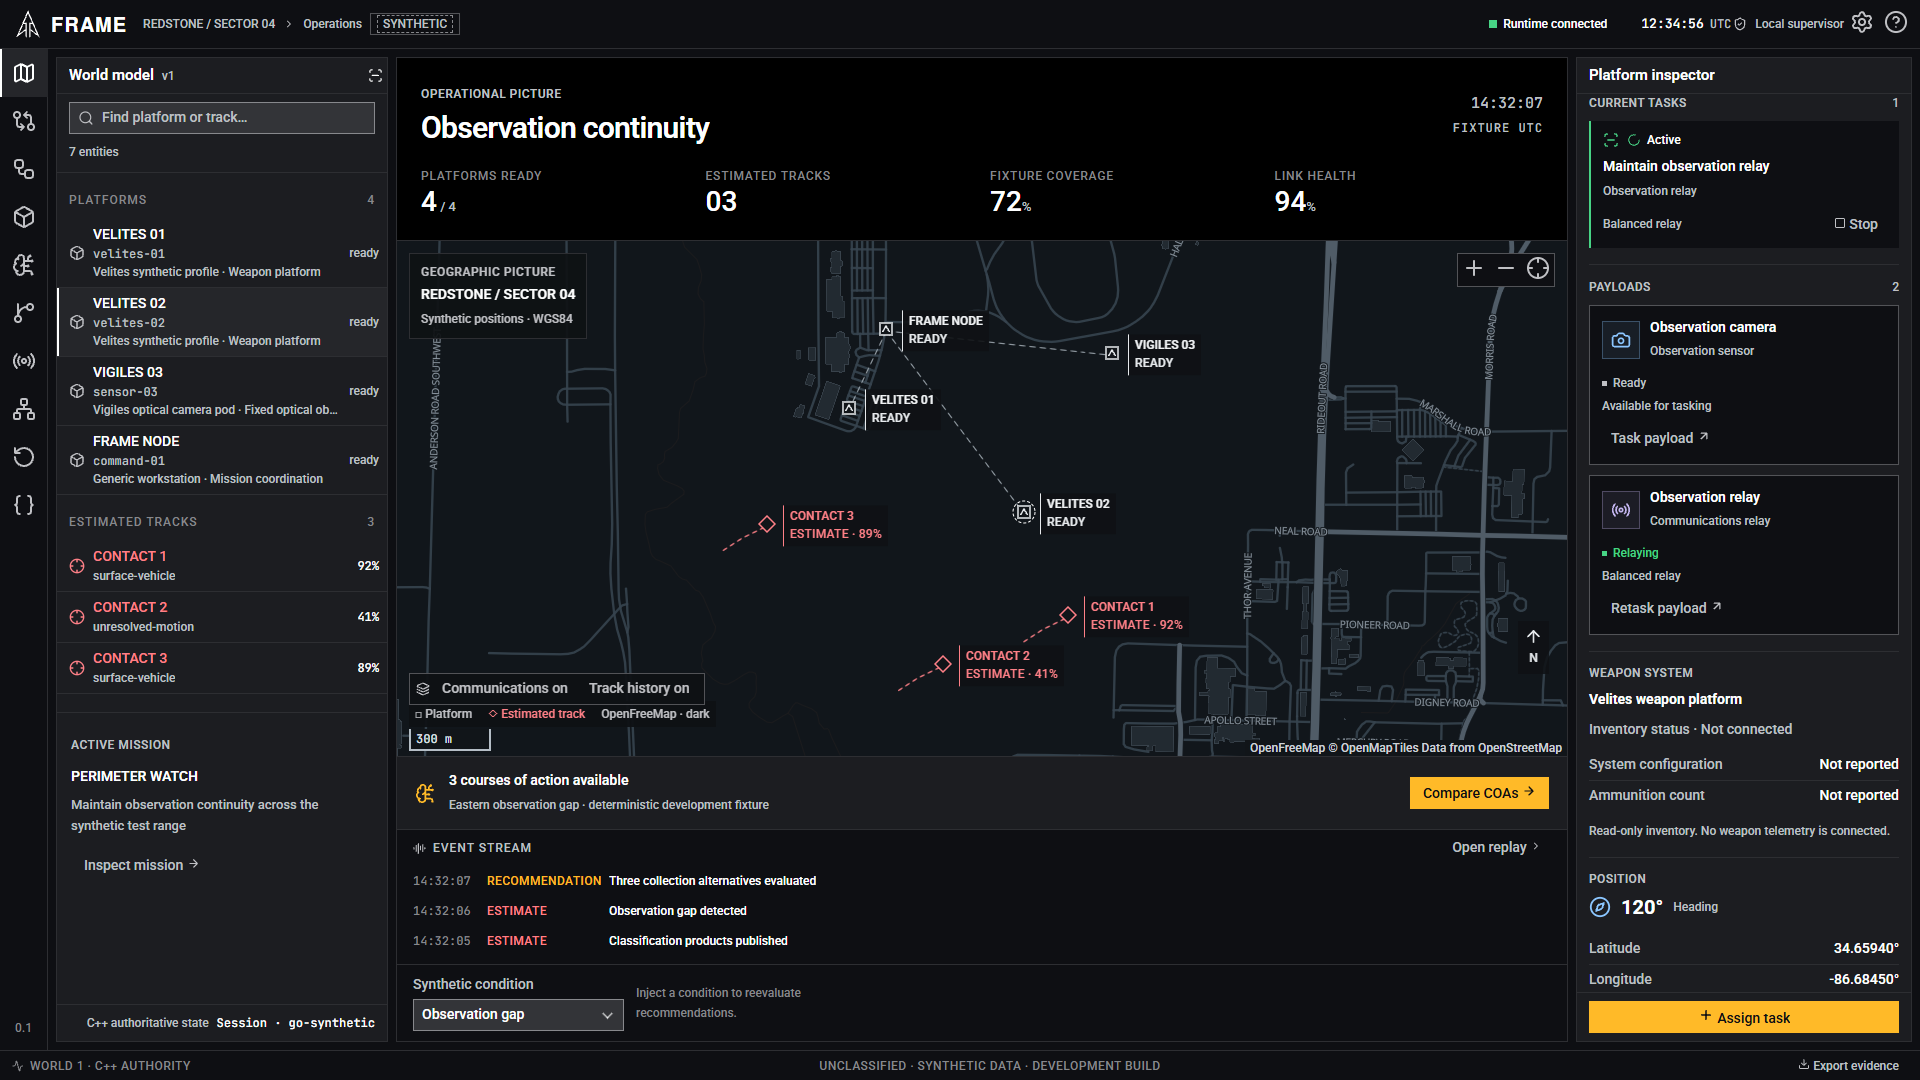Viewport: 1920px width, 1080px height.
Task: Select Operations in the breadcrumb
Action: 333,24
